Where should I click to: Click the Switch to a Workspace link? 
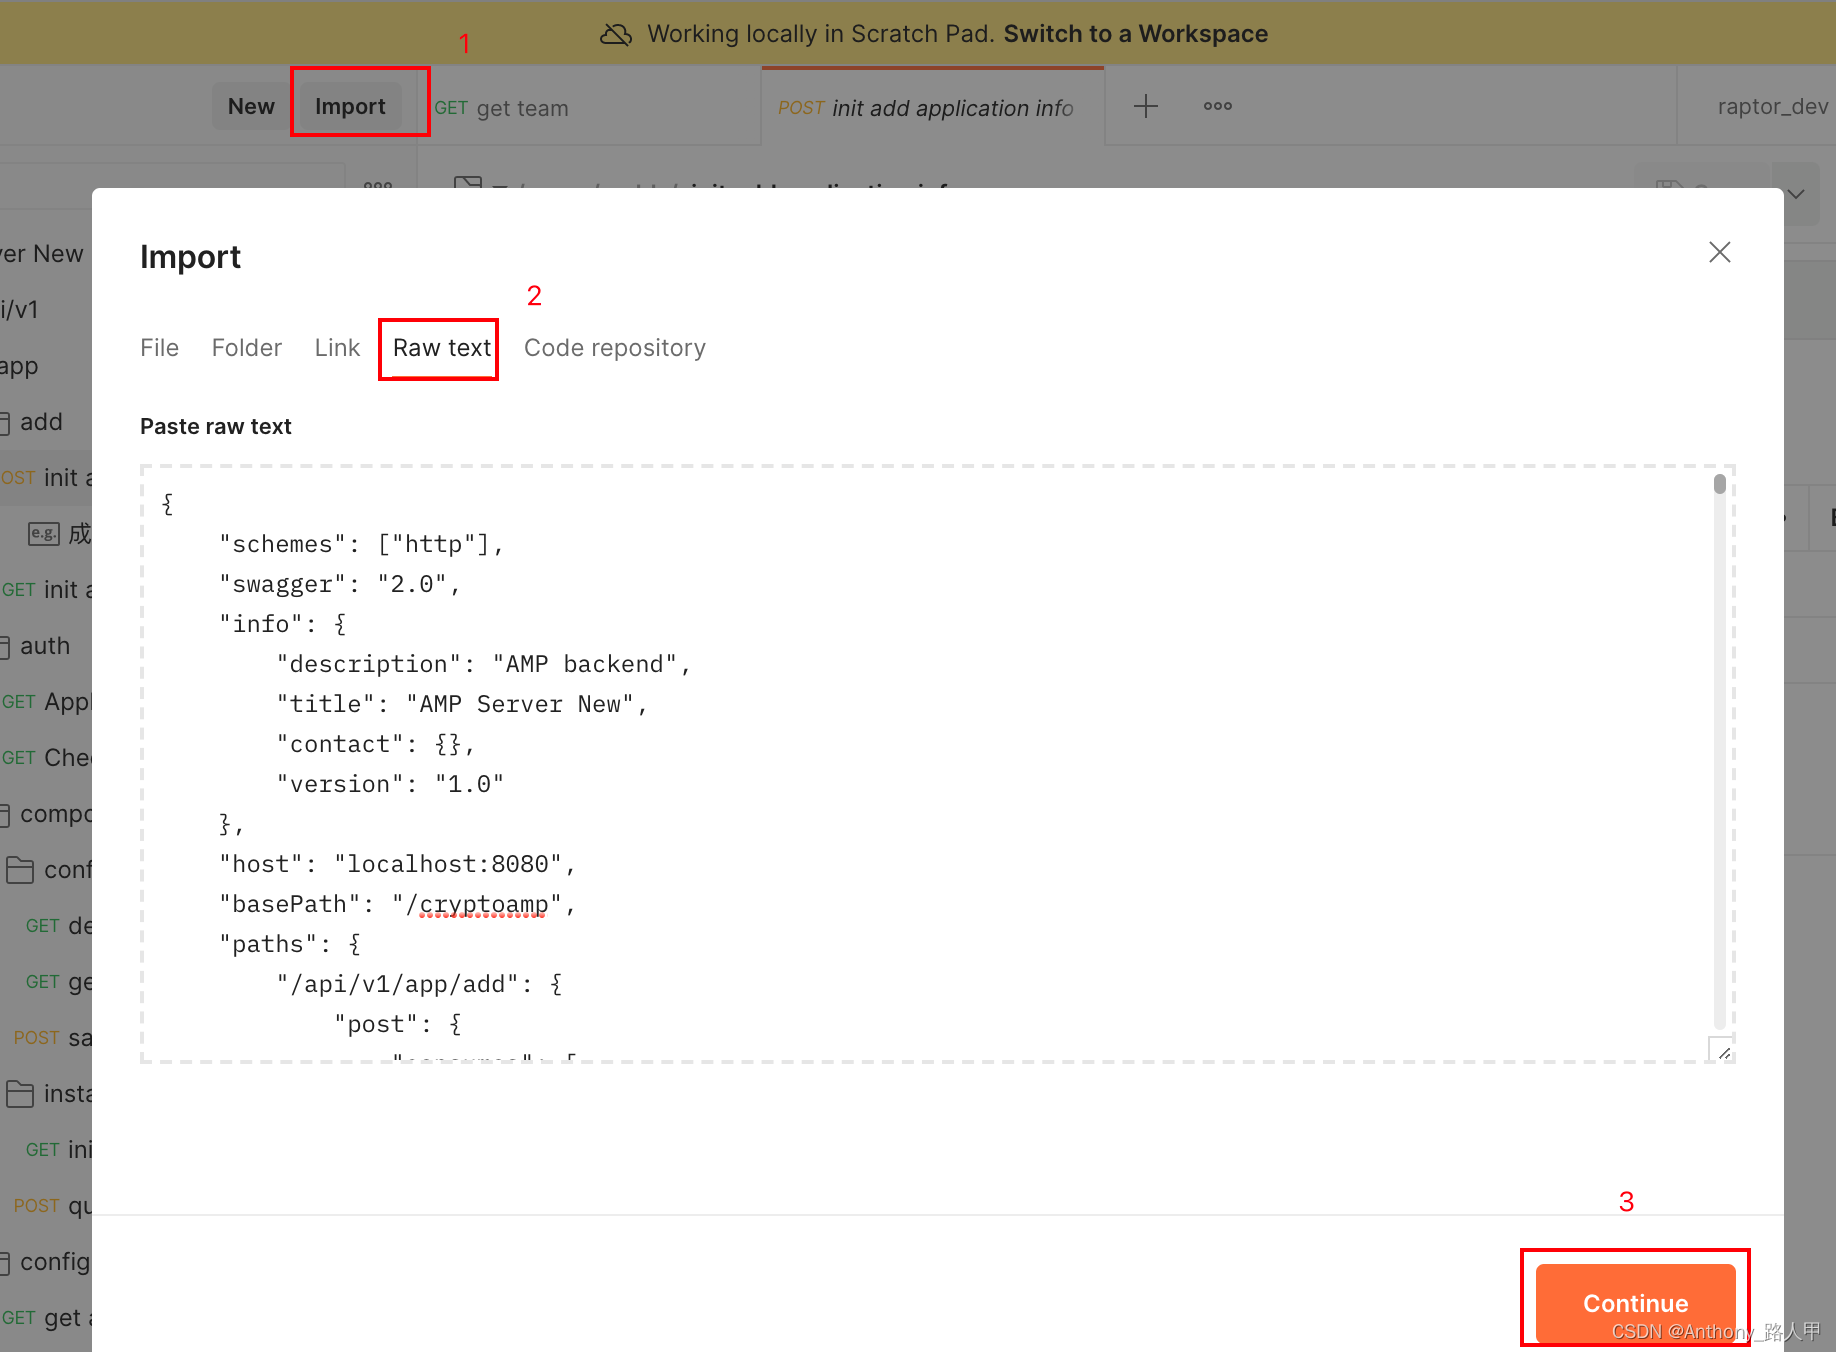tap(1134, 33)
